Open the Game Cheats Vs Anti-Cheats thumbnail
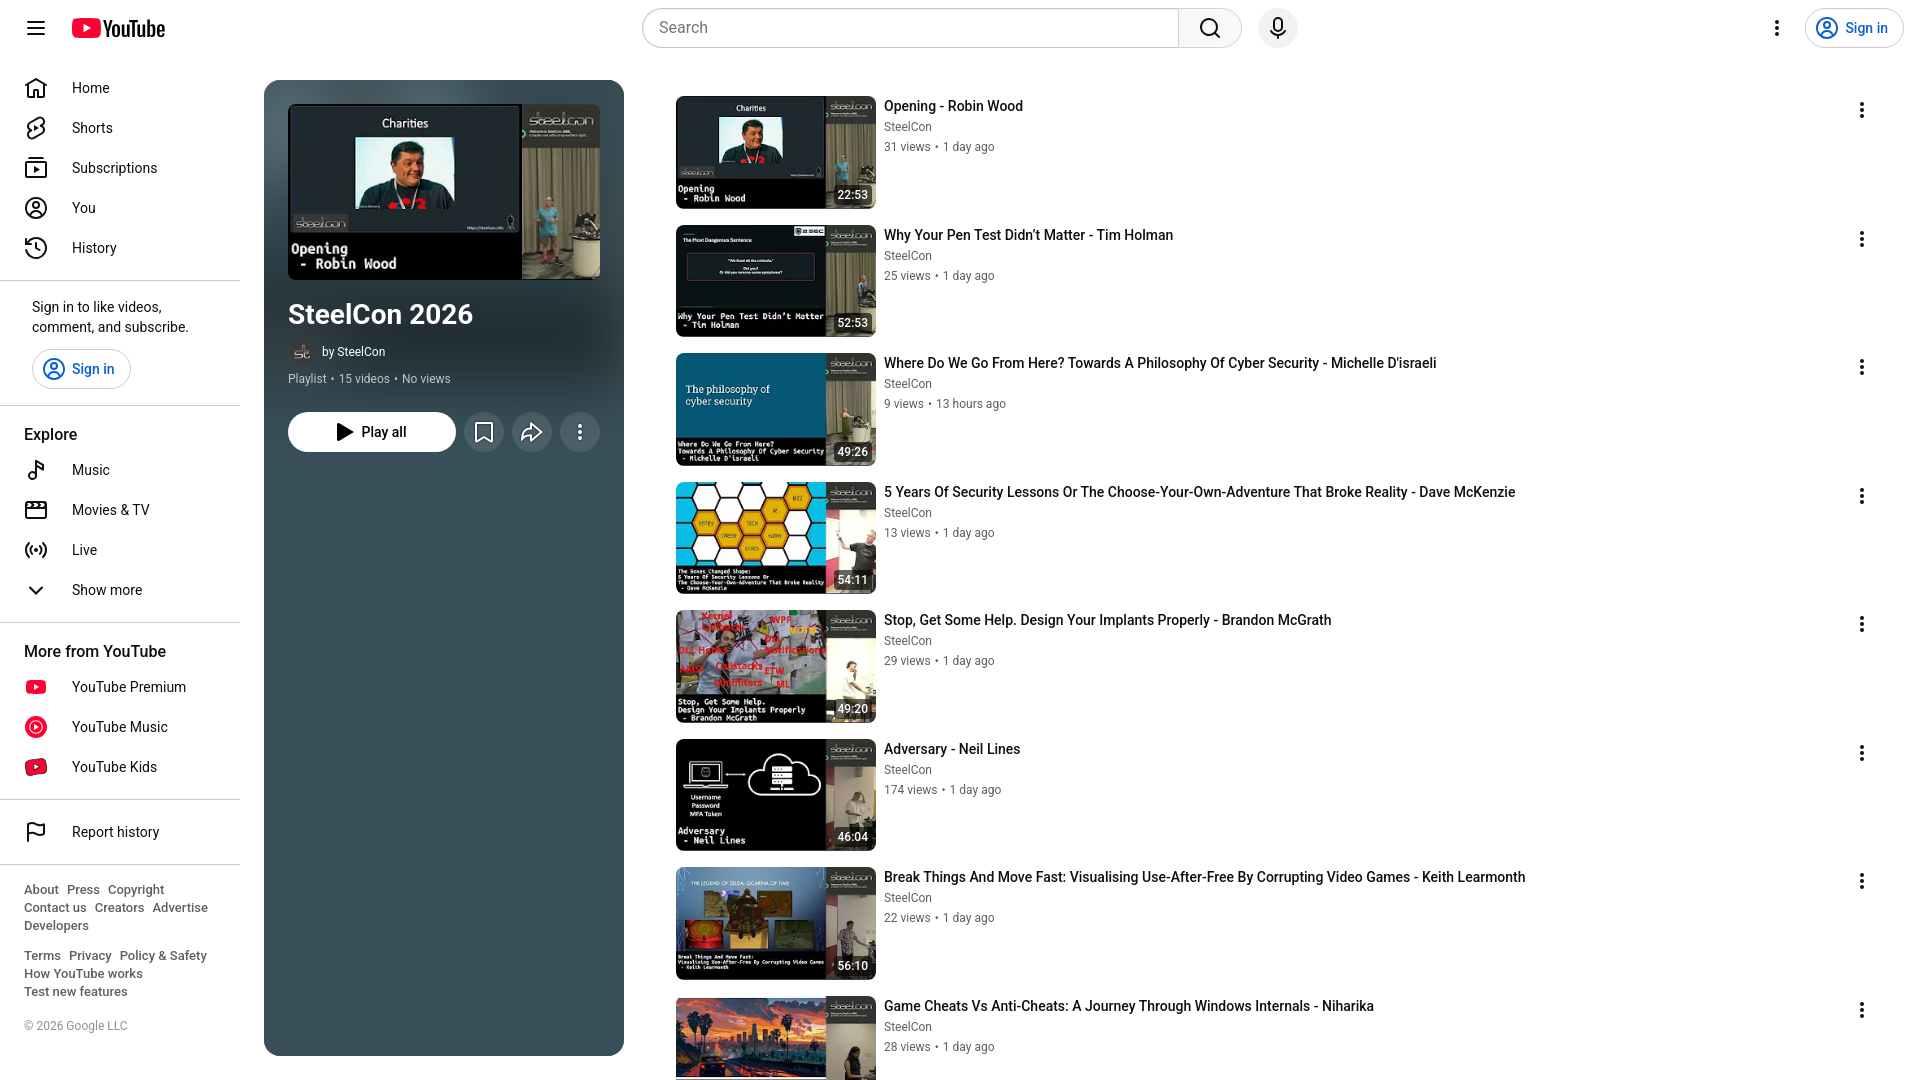Screen dimensions: 1920x1080 [776, 1038]
